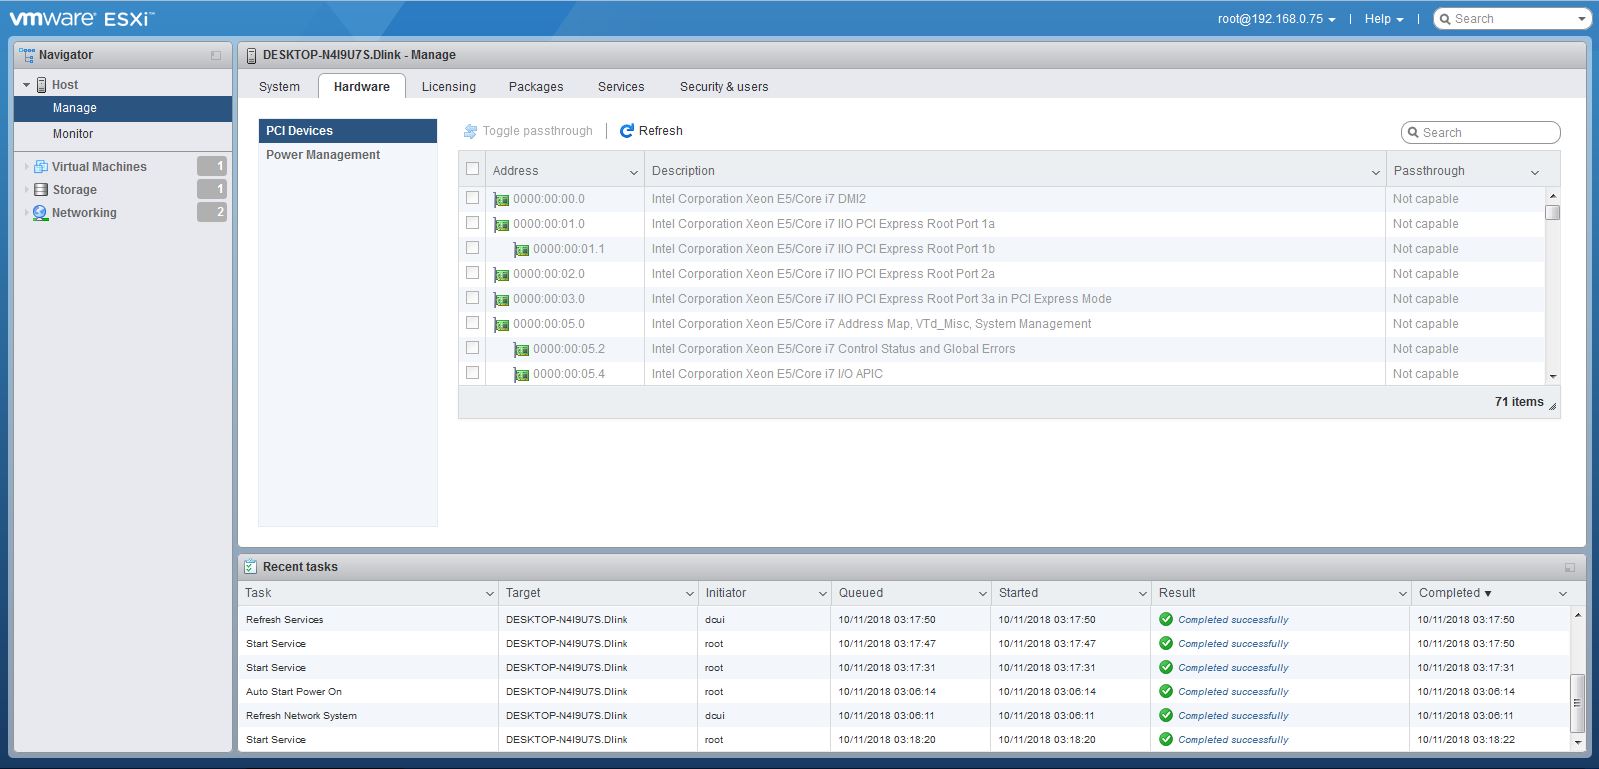Viewport: 1599px width, 769px height.
Task: Check the box for device 0000:00:05.2
Action: pos(473,348)
